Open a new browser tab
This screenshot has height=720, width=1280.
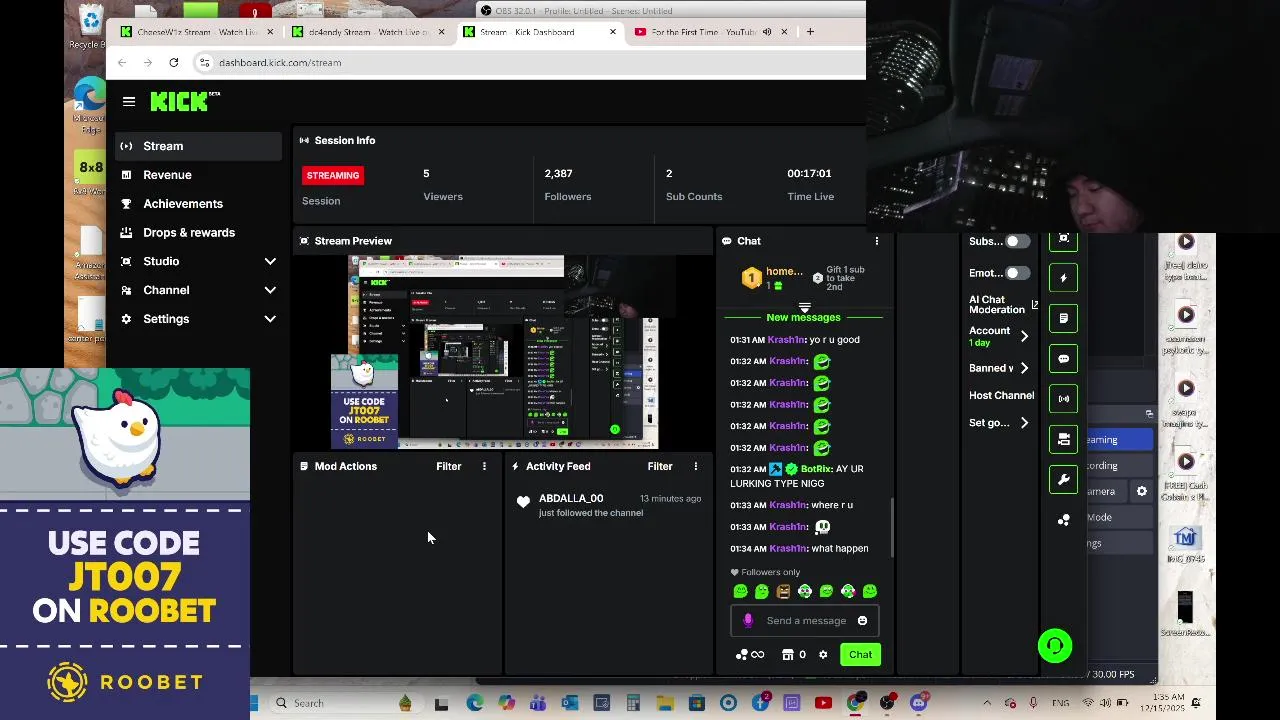[810, 32]
